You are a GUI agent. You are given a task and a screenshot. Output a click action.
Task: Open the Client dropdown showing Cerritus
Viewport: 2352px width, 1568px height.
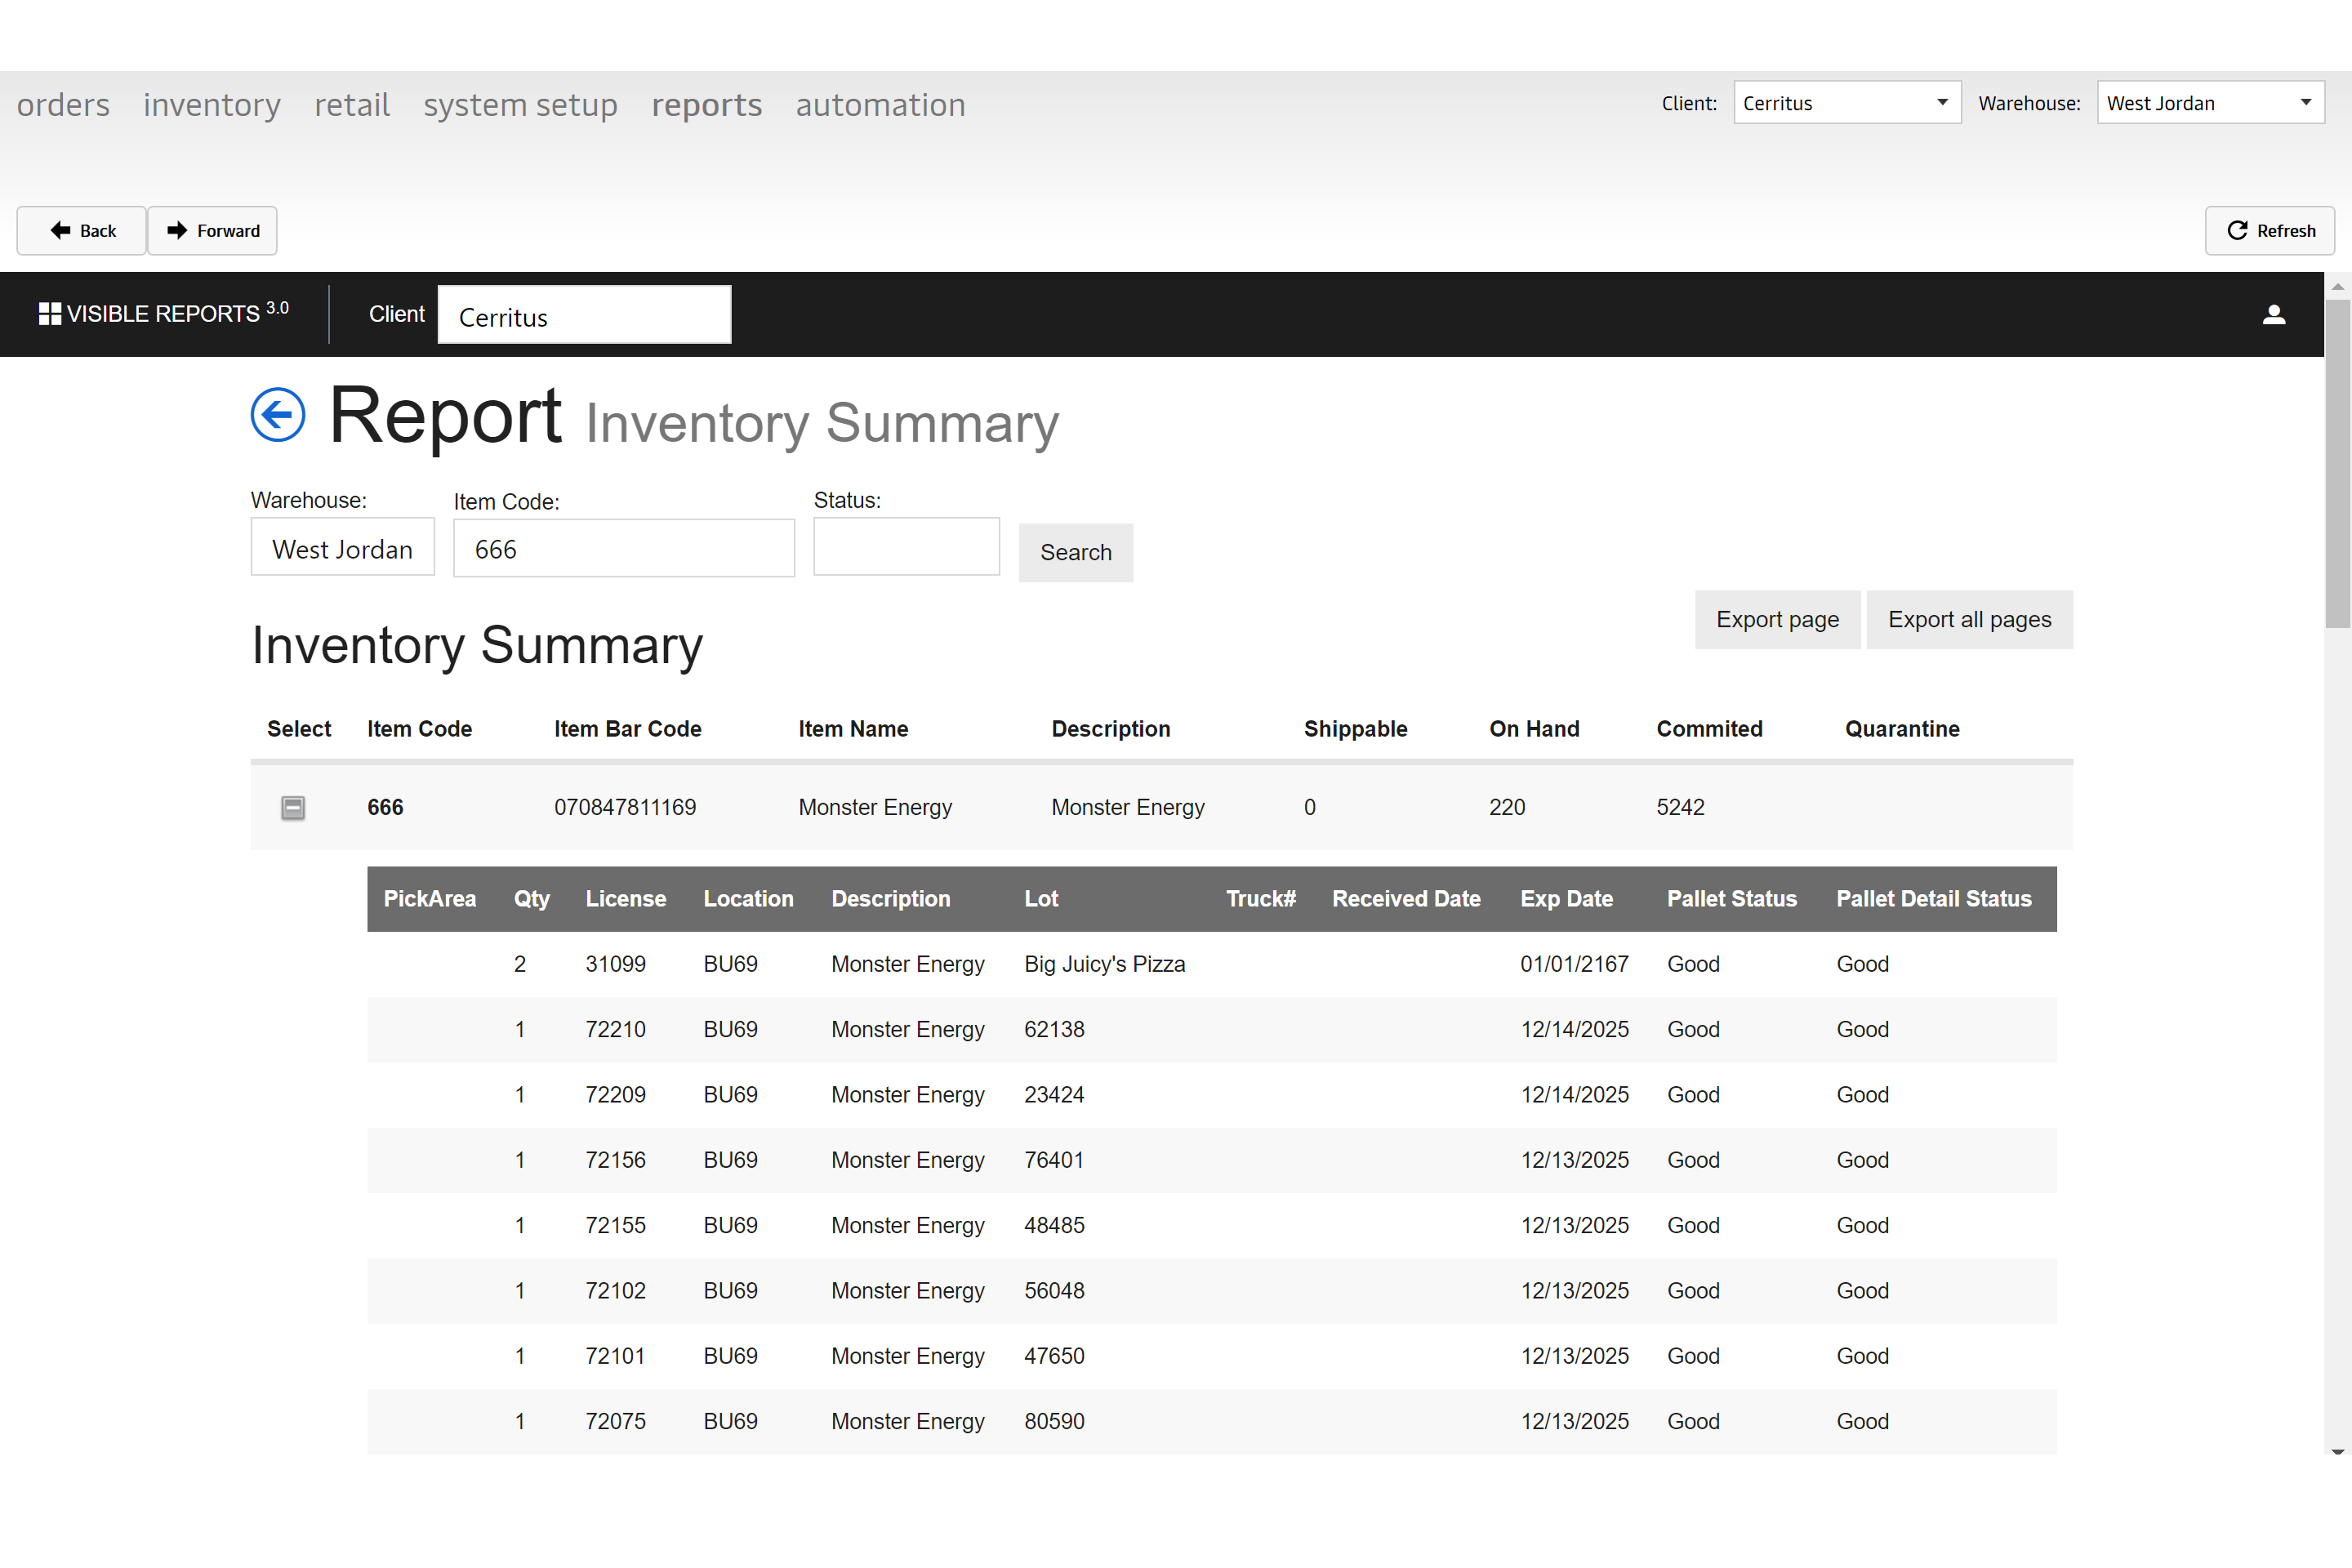coord(1845,101)
